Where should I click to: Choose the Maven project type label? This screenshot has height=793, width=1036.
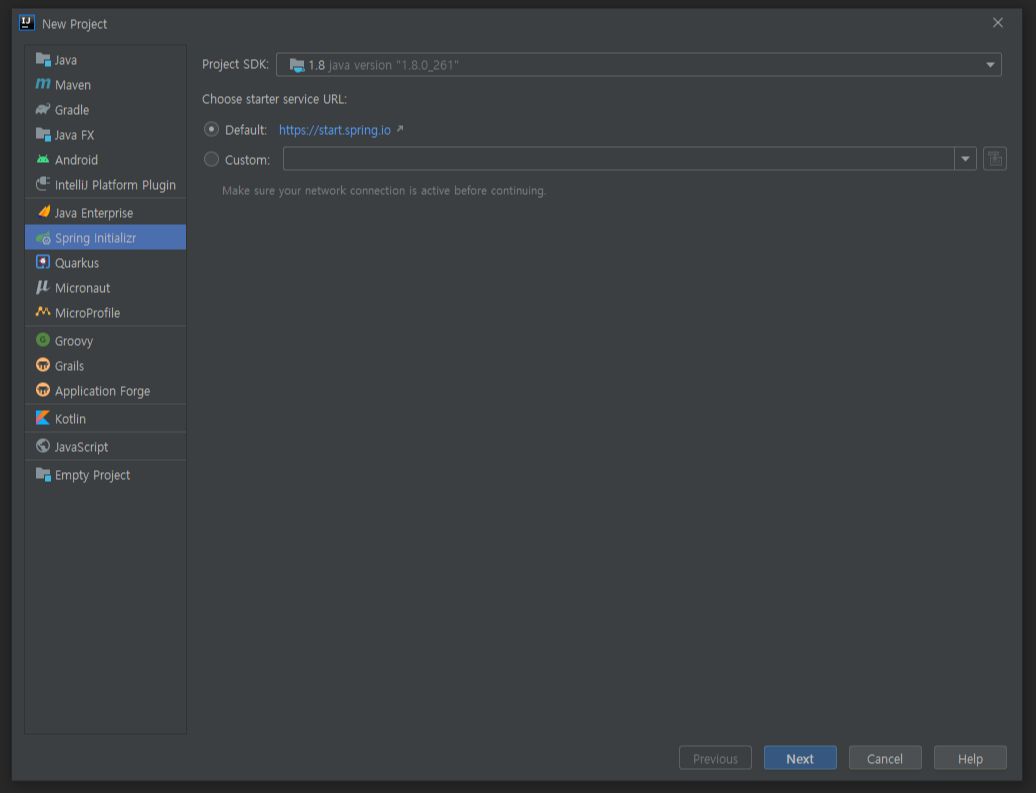[x=73, y=85]
